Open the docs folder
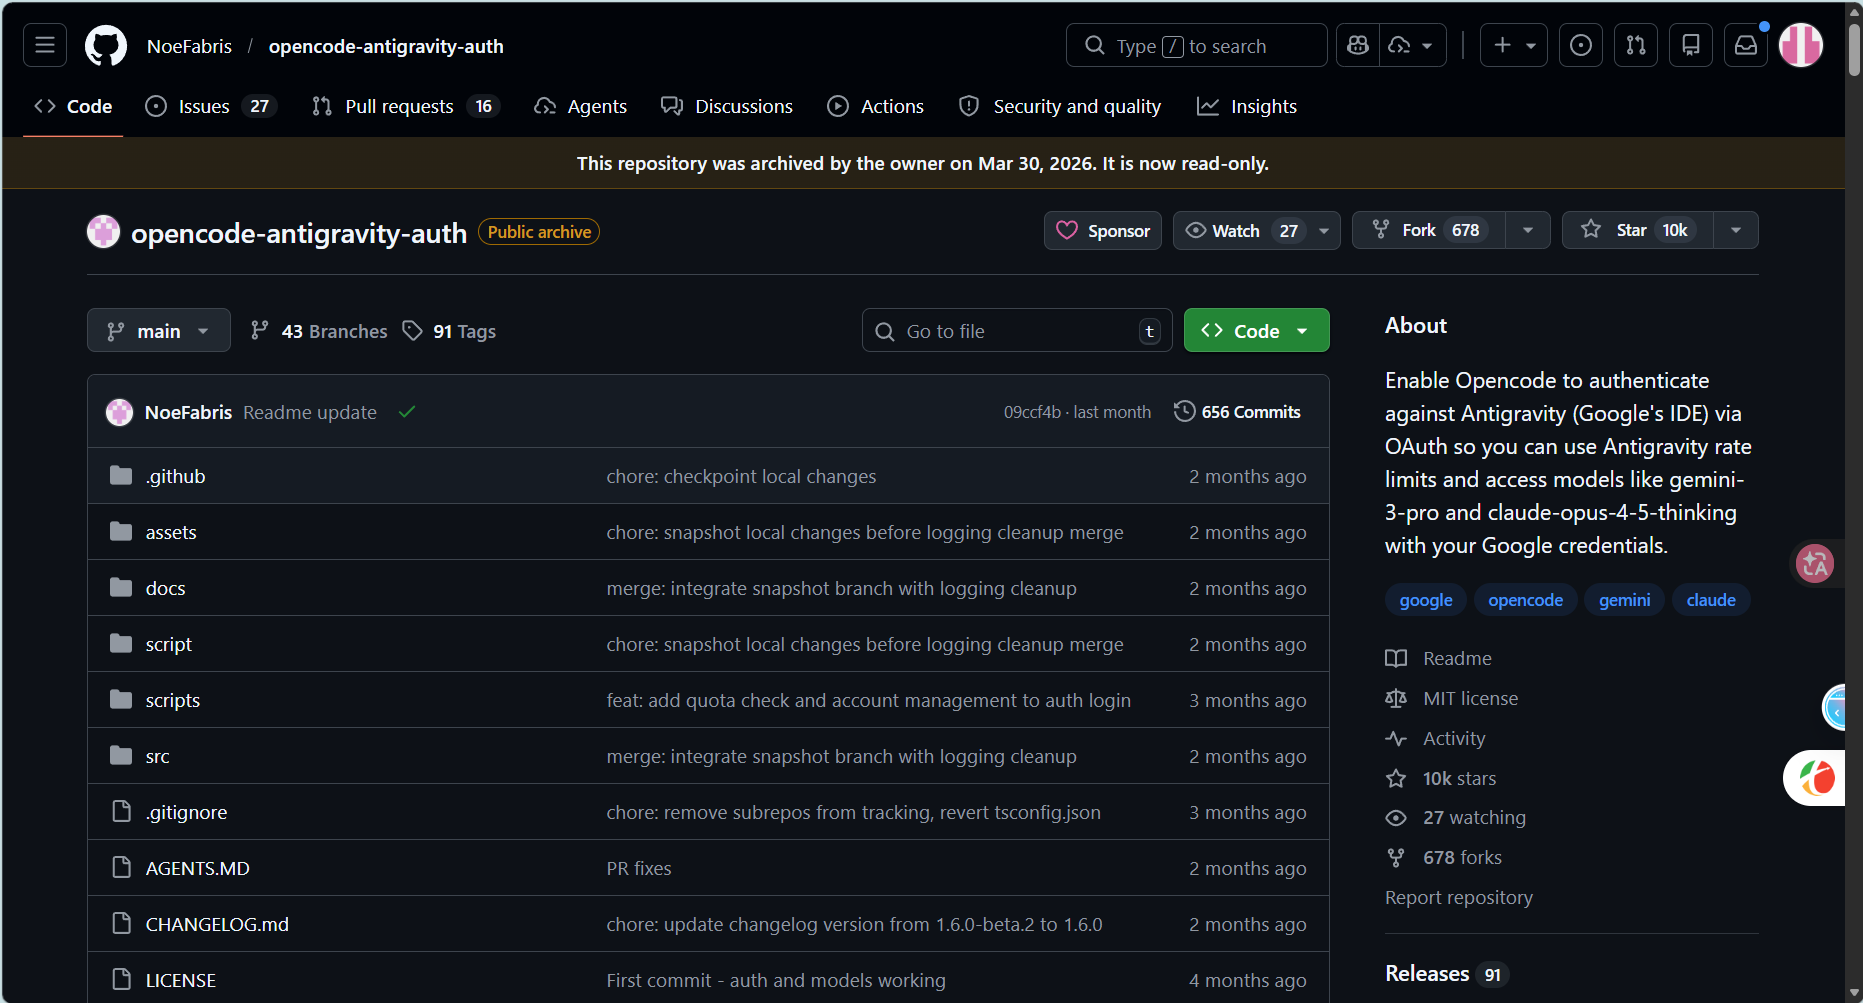This screenshot has width=1863, height=1003. tap(166, 588)
